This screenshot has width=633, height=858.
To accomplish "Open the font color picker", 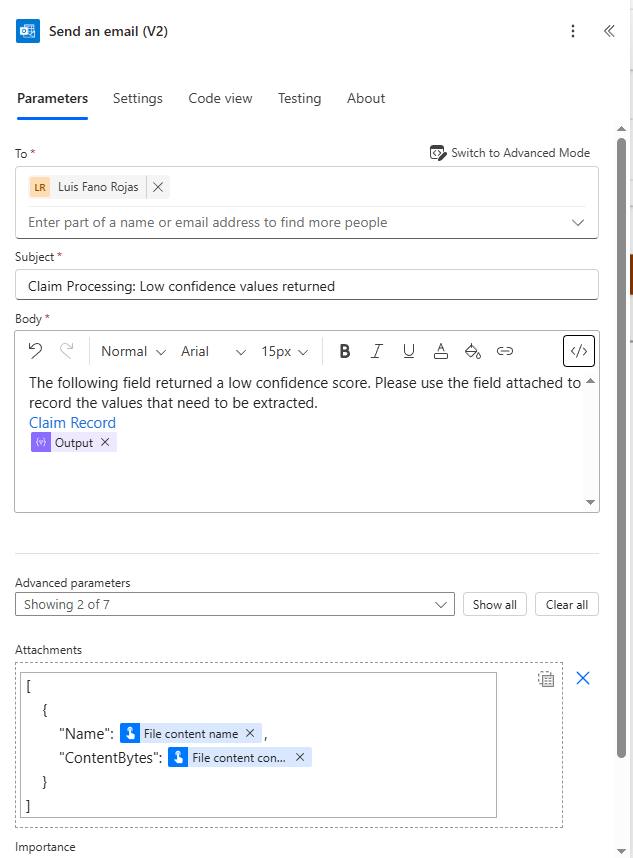I will [441, 351].
